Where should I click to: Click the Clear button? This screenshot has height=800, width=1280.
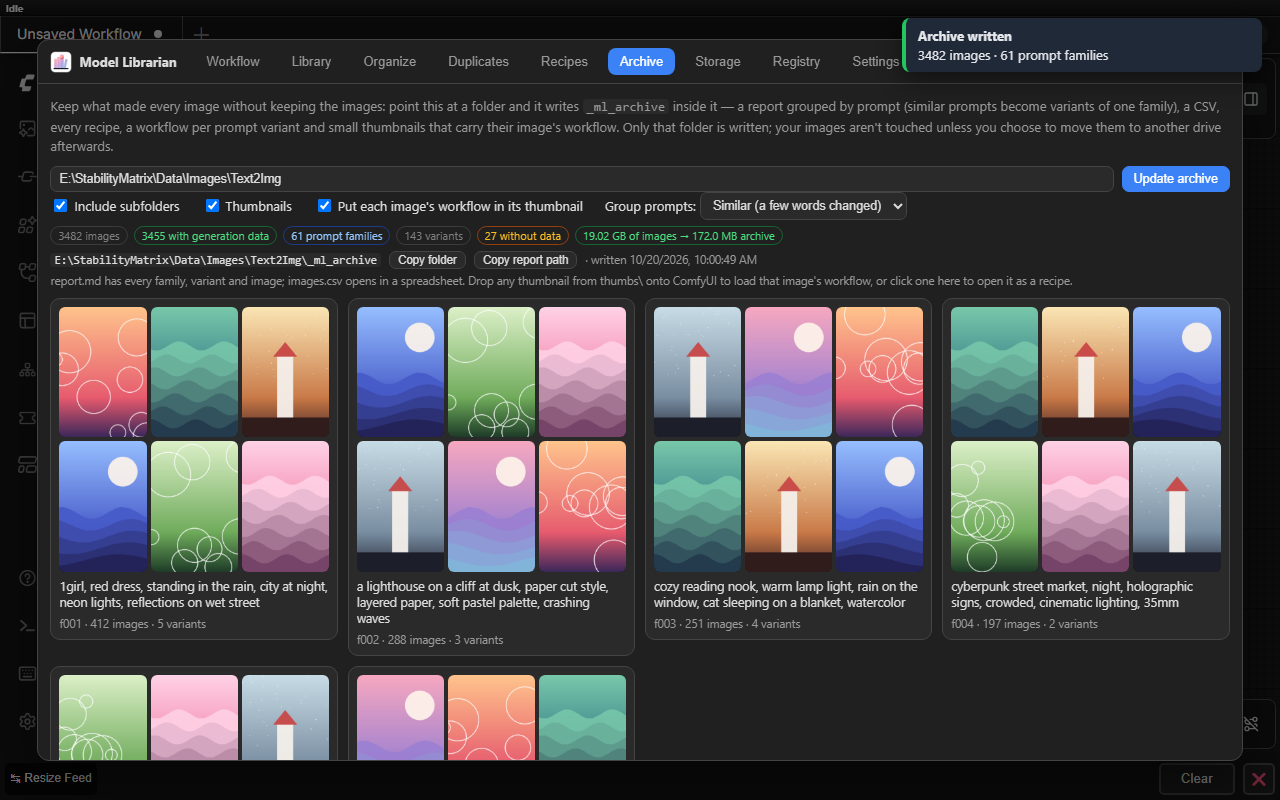(x=1196, y=778)
